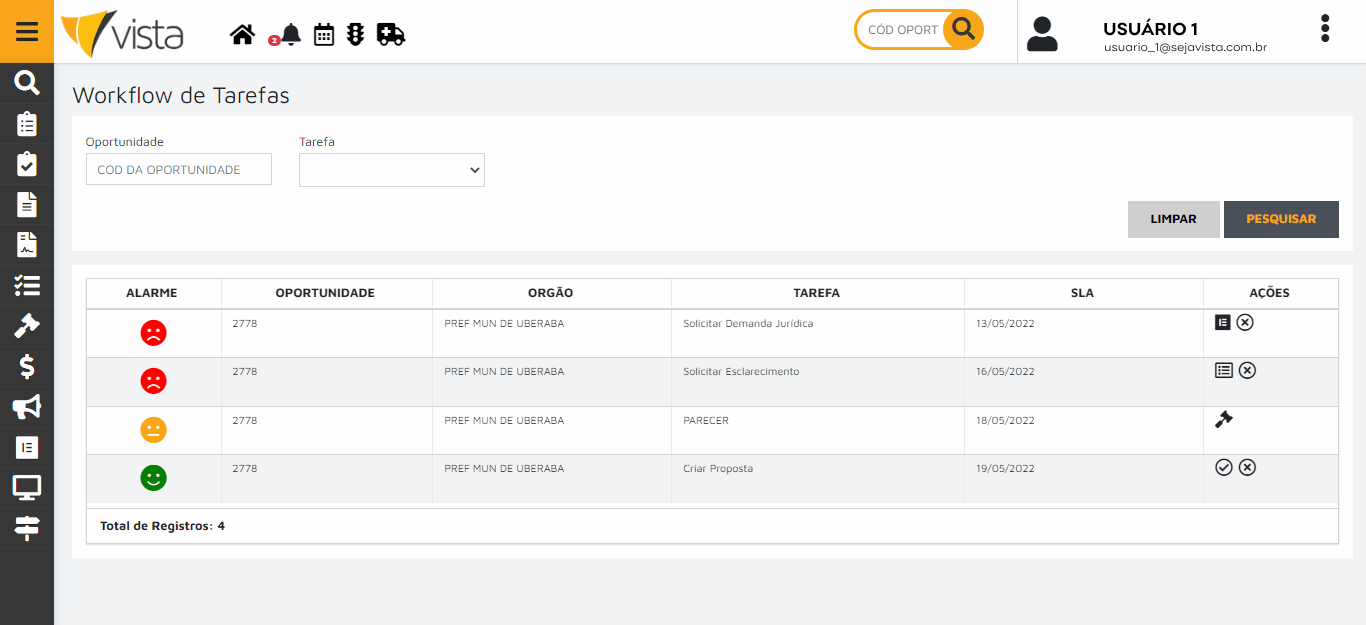Open the white square list icon in sidebar

[27, 447]
